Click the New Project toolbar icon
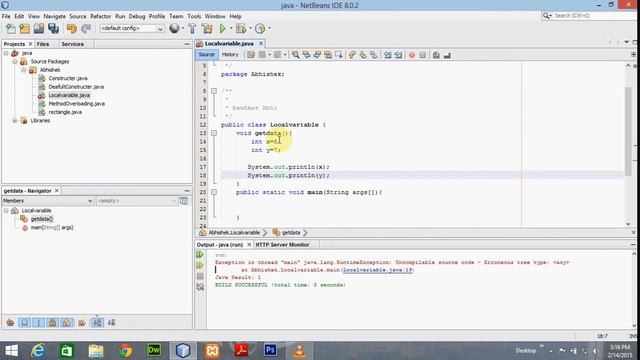This screenshot has width=640, height=360. [24, 29]
